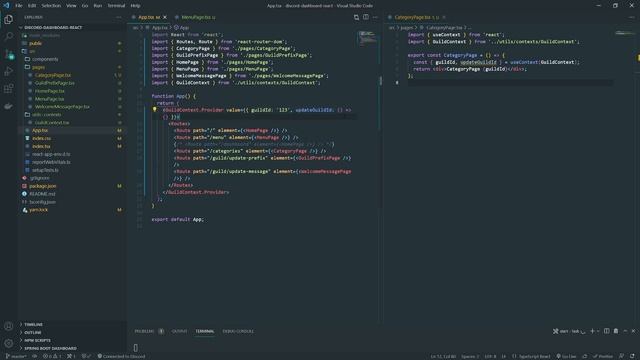The height and width of the screenshot is (360, 640).
Task: Close the terminal panel
Action: click(x=633, y=331)
